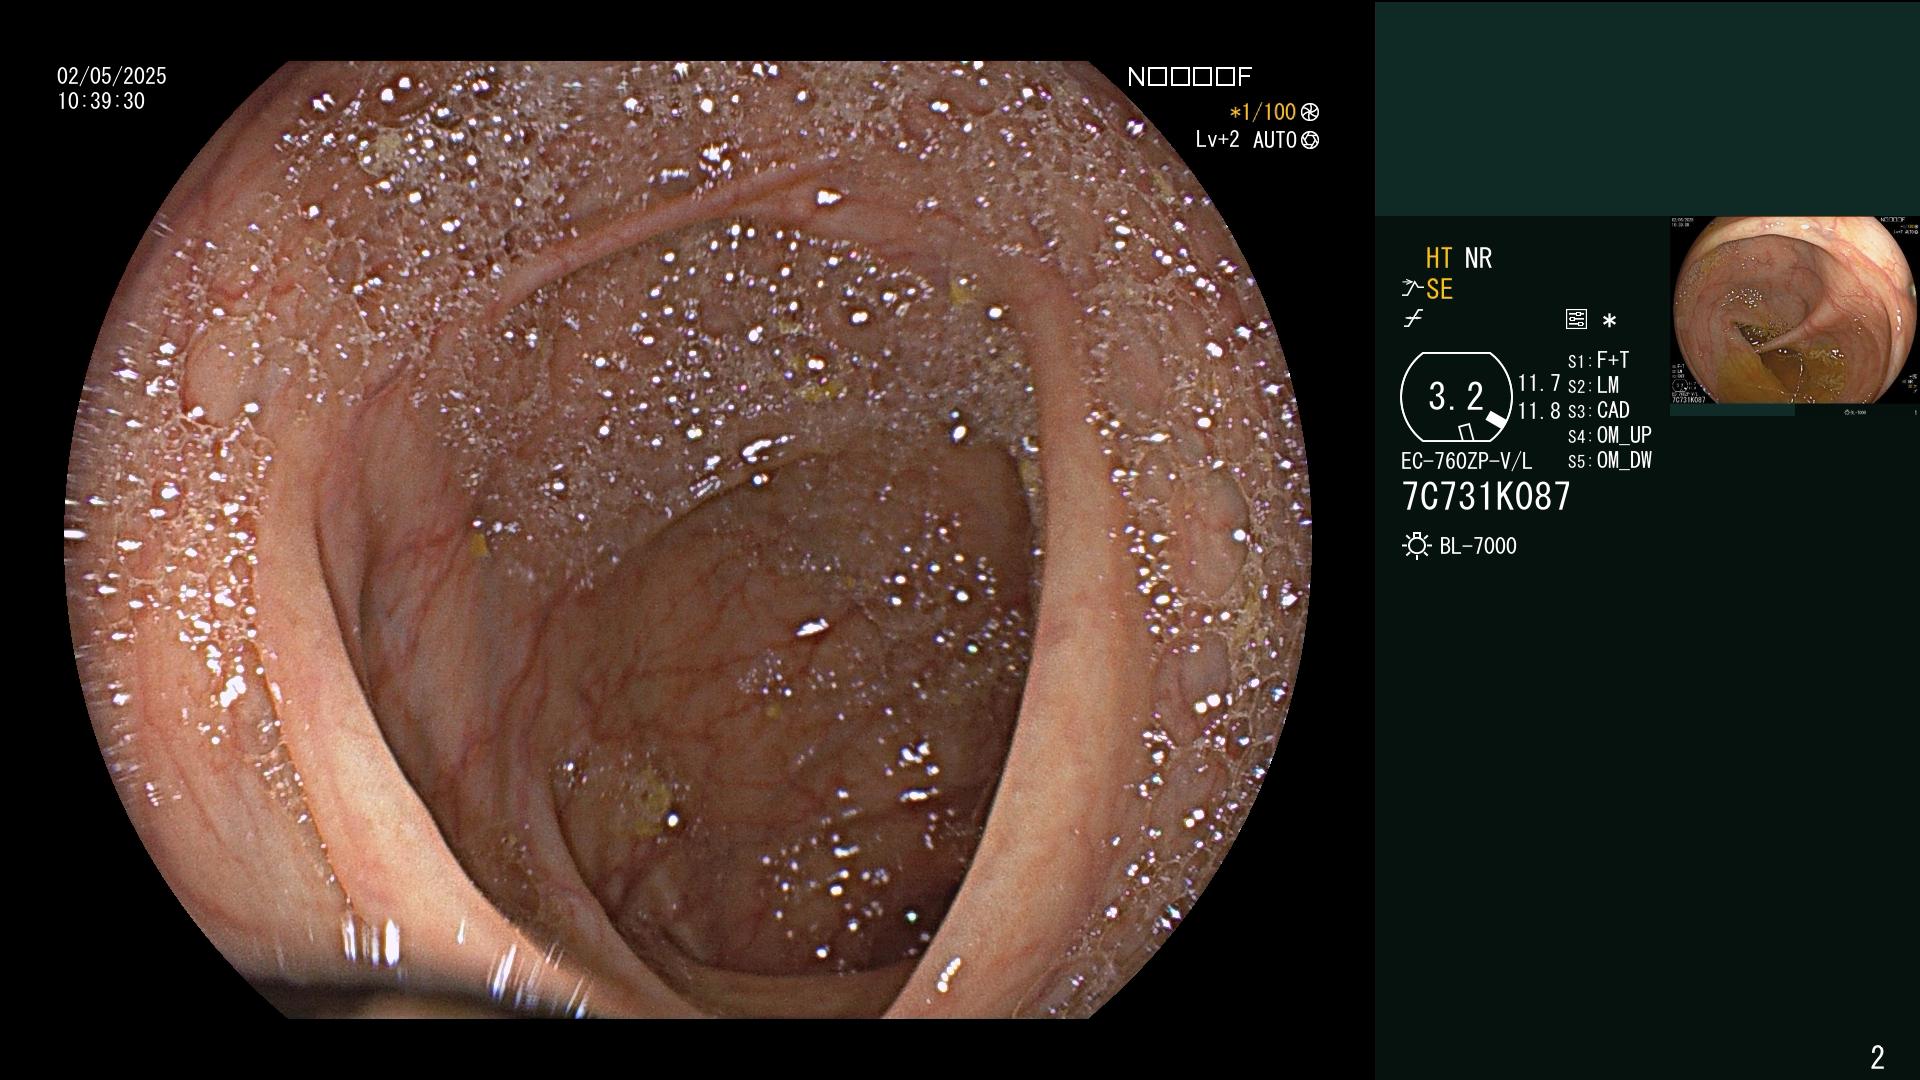Select the S1: F+T switch assignment
Viewport: 1920px width, 1080px height.
pyautogui.click(x=1598, y=360)
